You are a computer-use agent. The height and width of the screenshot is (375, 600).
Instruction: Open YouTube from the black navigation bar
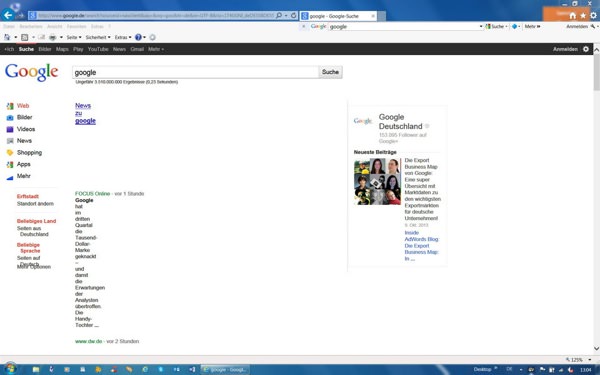click(x=98, y=49)
